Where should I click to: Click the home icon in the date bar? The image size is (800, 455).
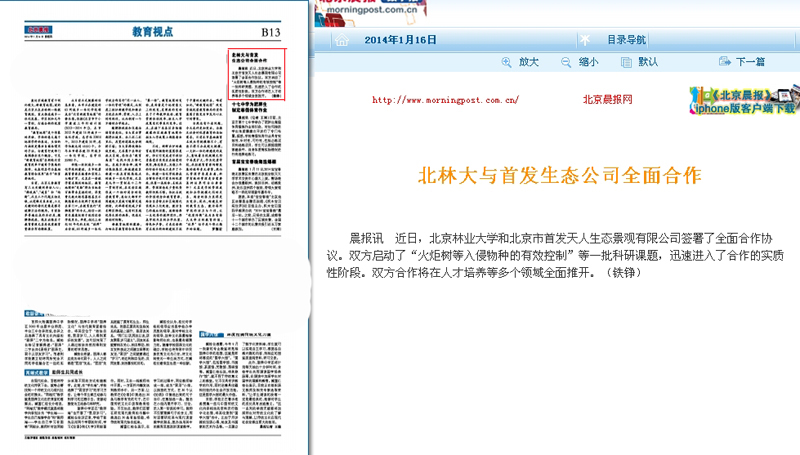(x=342, y=40)
